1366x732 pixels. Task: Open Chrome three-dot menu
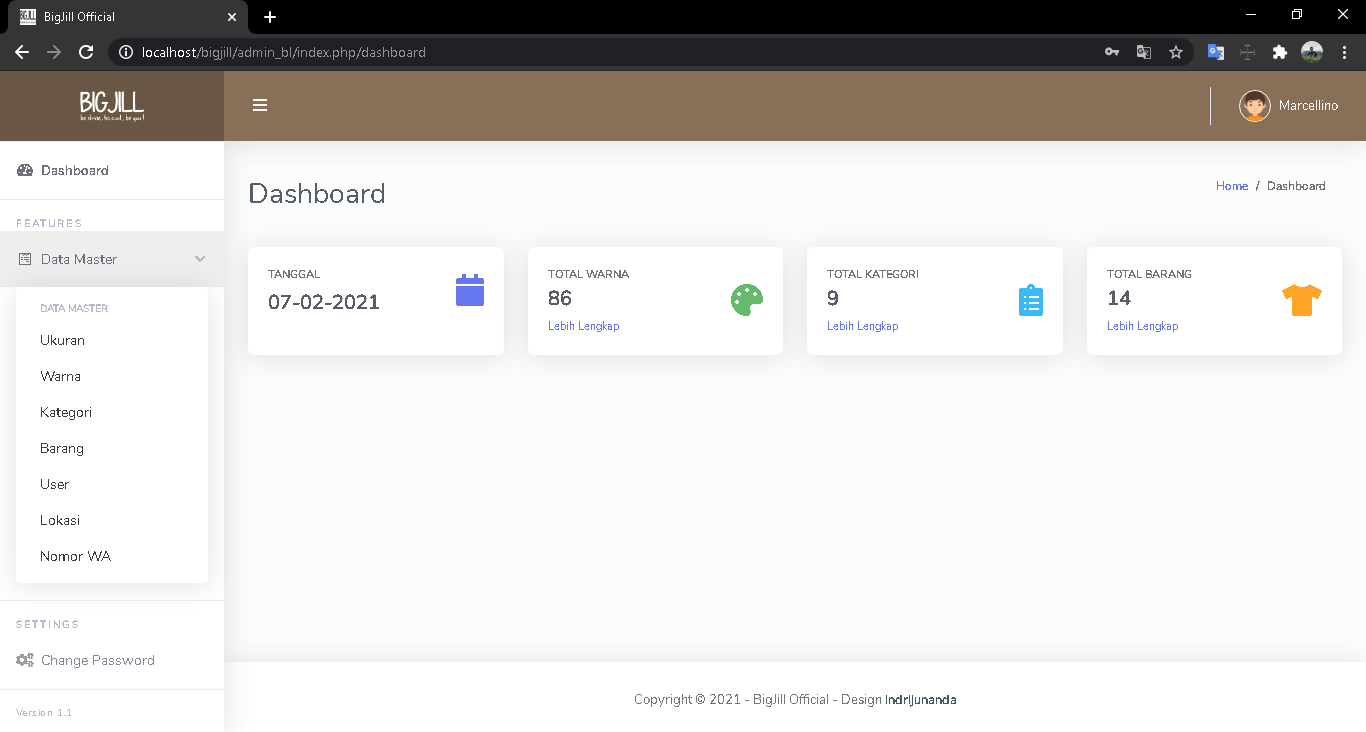(1345, 52)
